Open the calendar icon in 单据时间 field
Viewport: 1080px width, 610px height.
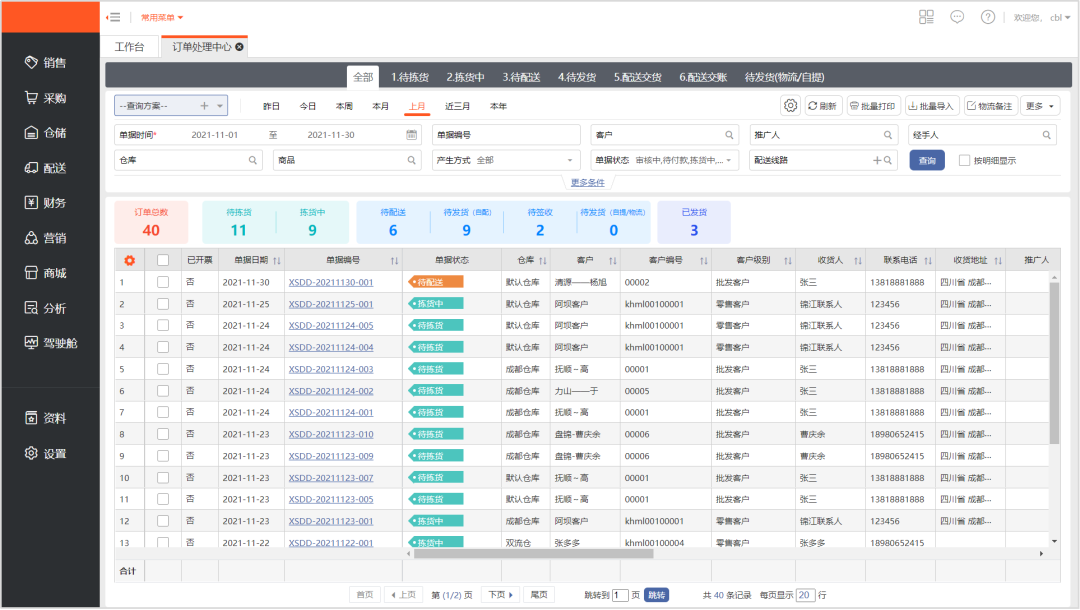[x=411, y=135]
